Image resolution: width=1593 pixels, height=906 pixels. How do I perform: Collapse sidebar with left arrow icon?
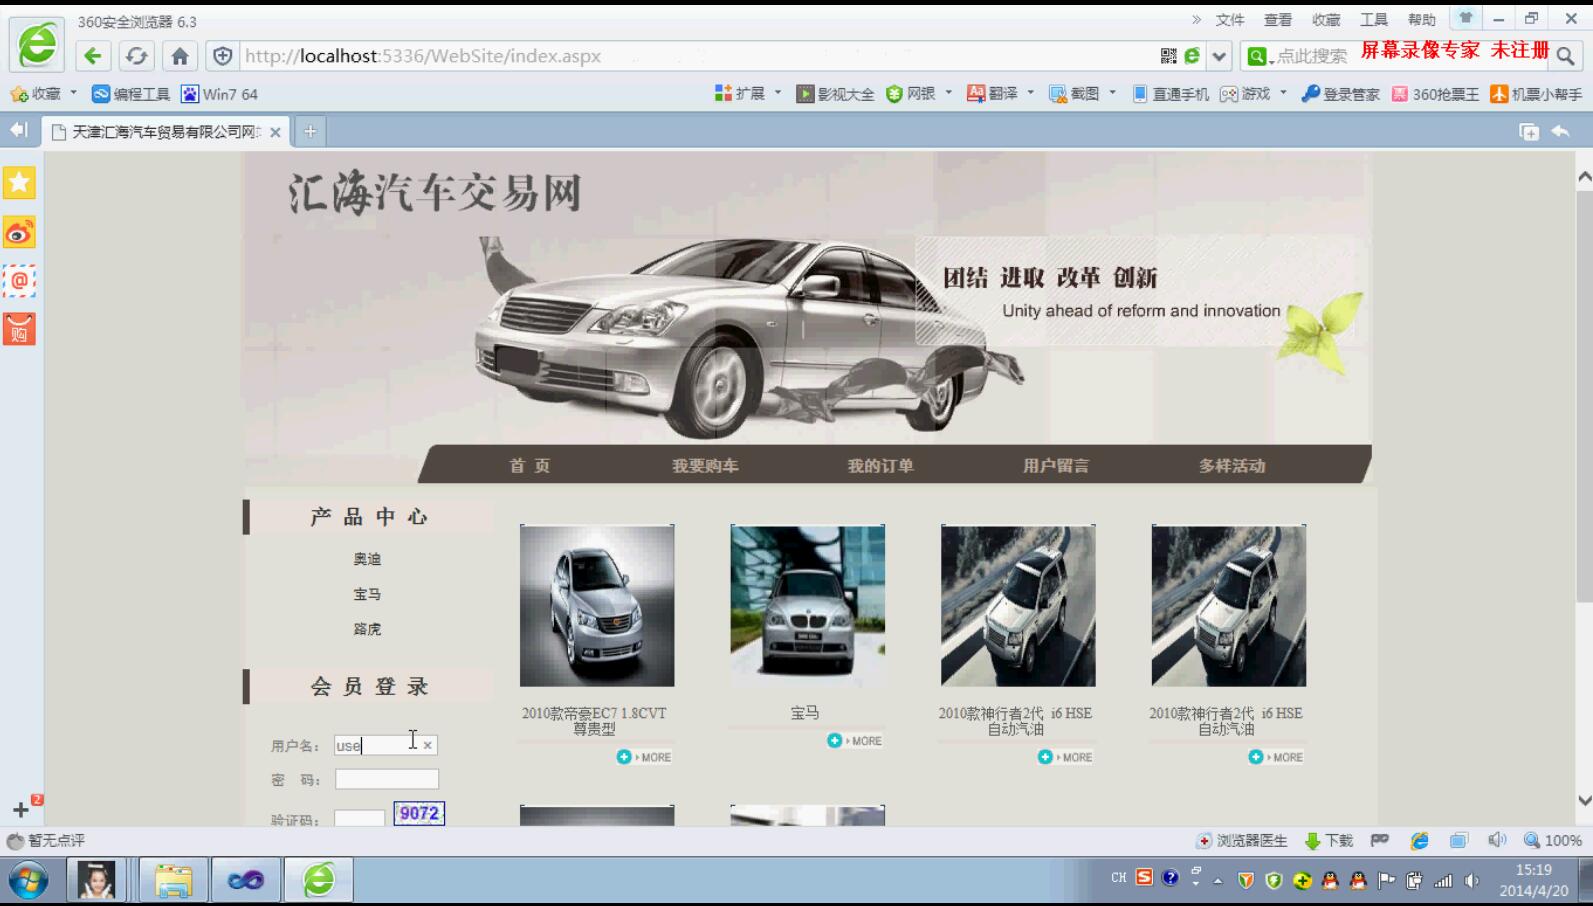click(18, 130)
